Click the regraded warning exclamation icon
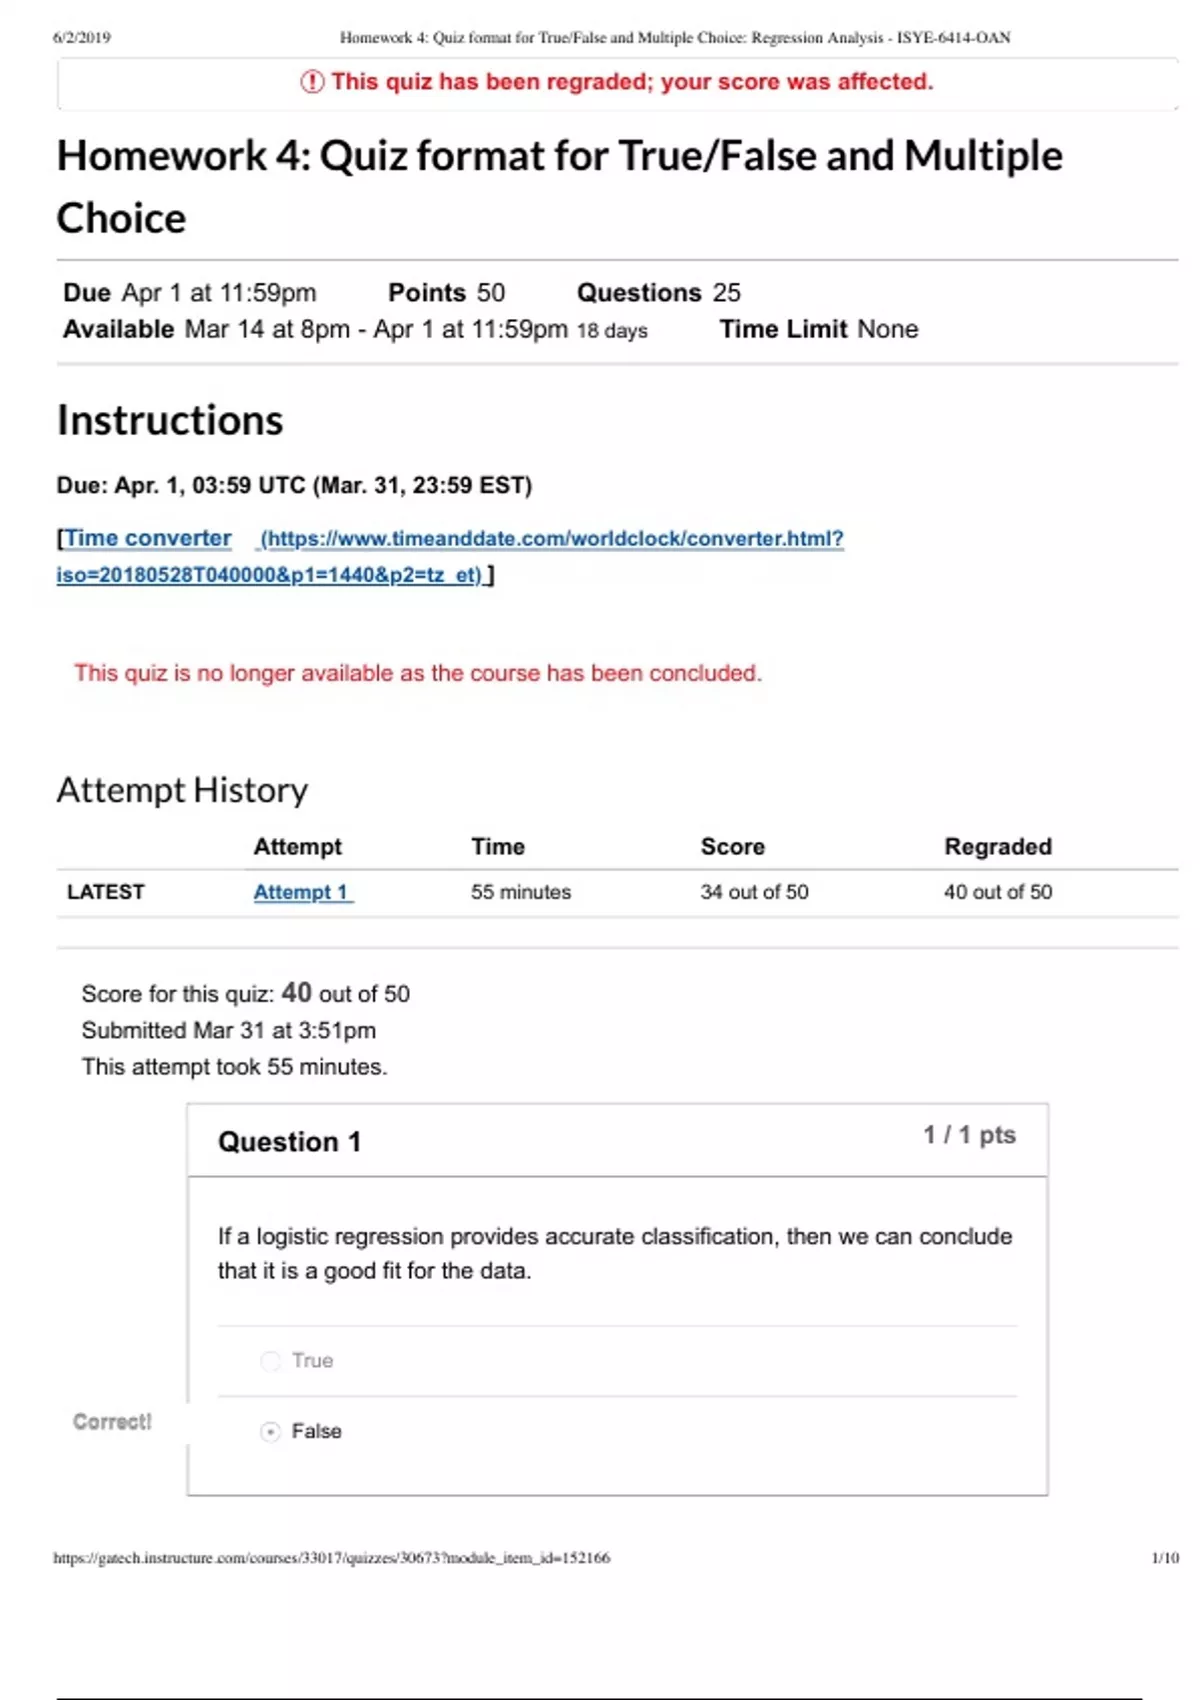 [x=312, y=82]
